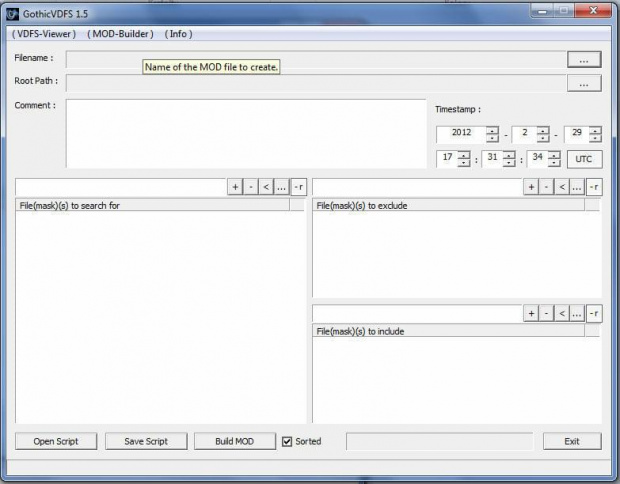
Task: Click the Open Script button
Action: tap(56, 441)
